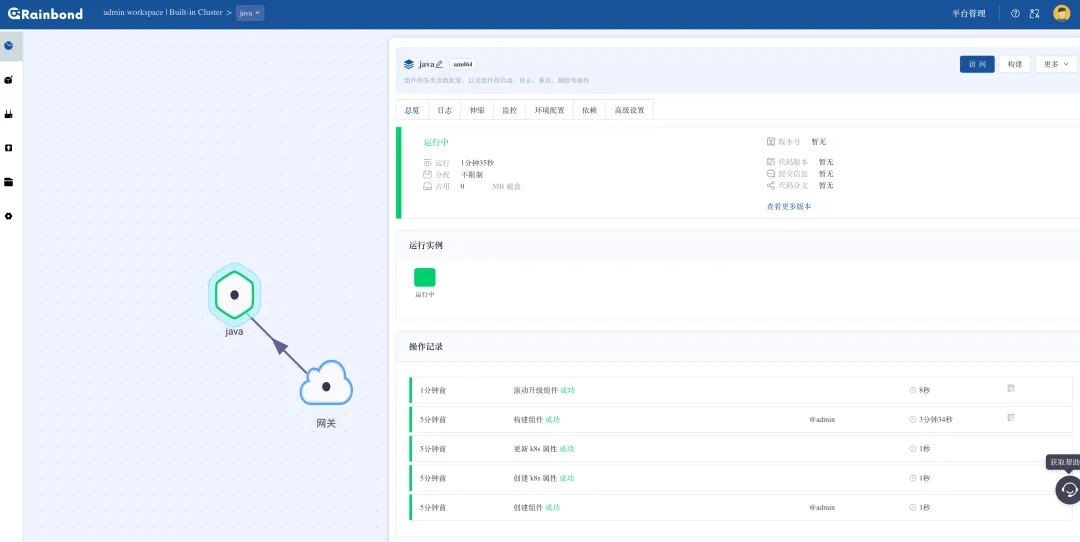Open the first sidebar dashboard icon
Screen dimensions: 1080x542
pyautogui.click(x=9, y=45)
